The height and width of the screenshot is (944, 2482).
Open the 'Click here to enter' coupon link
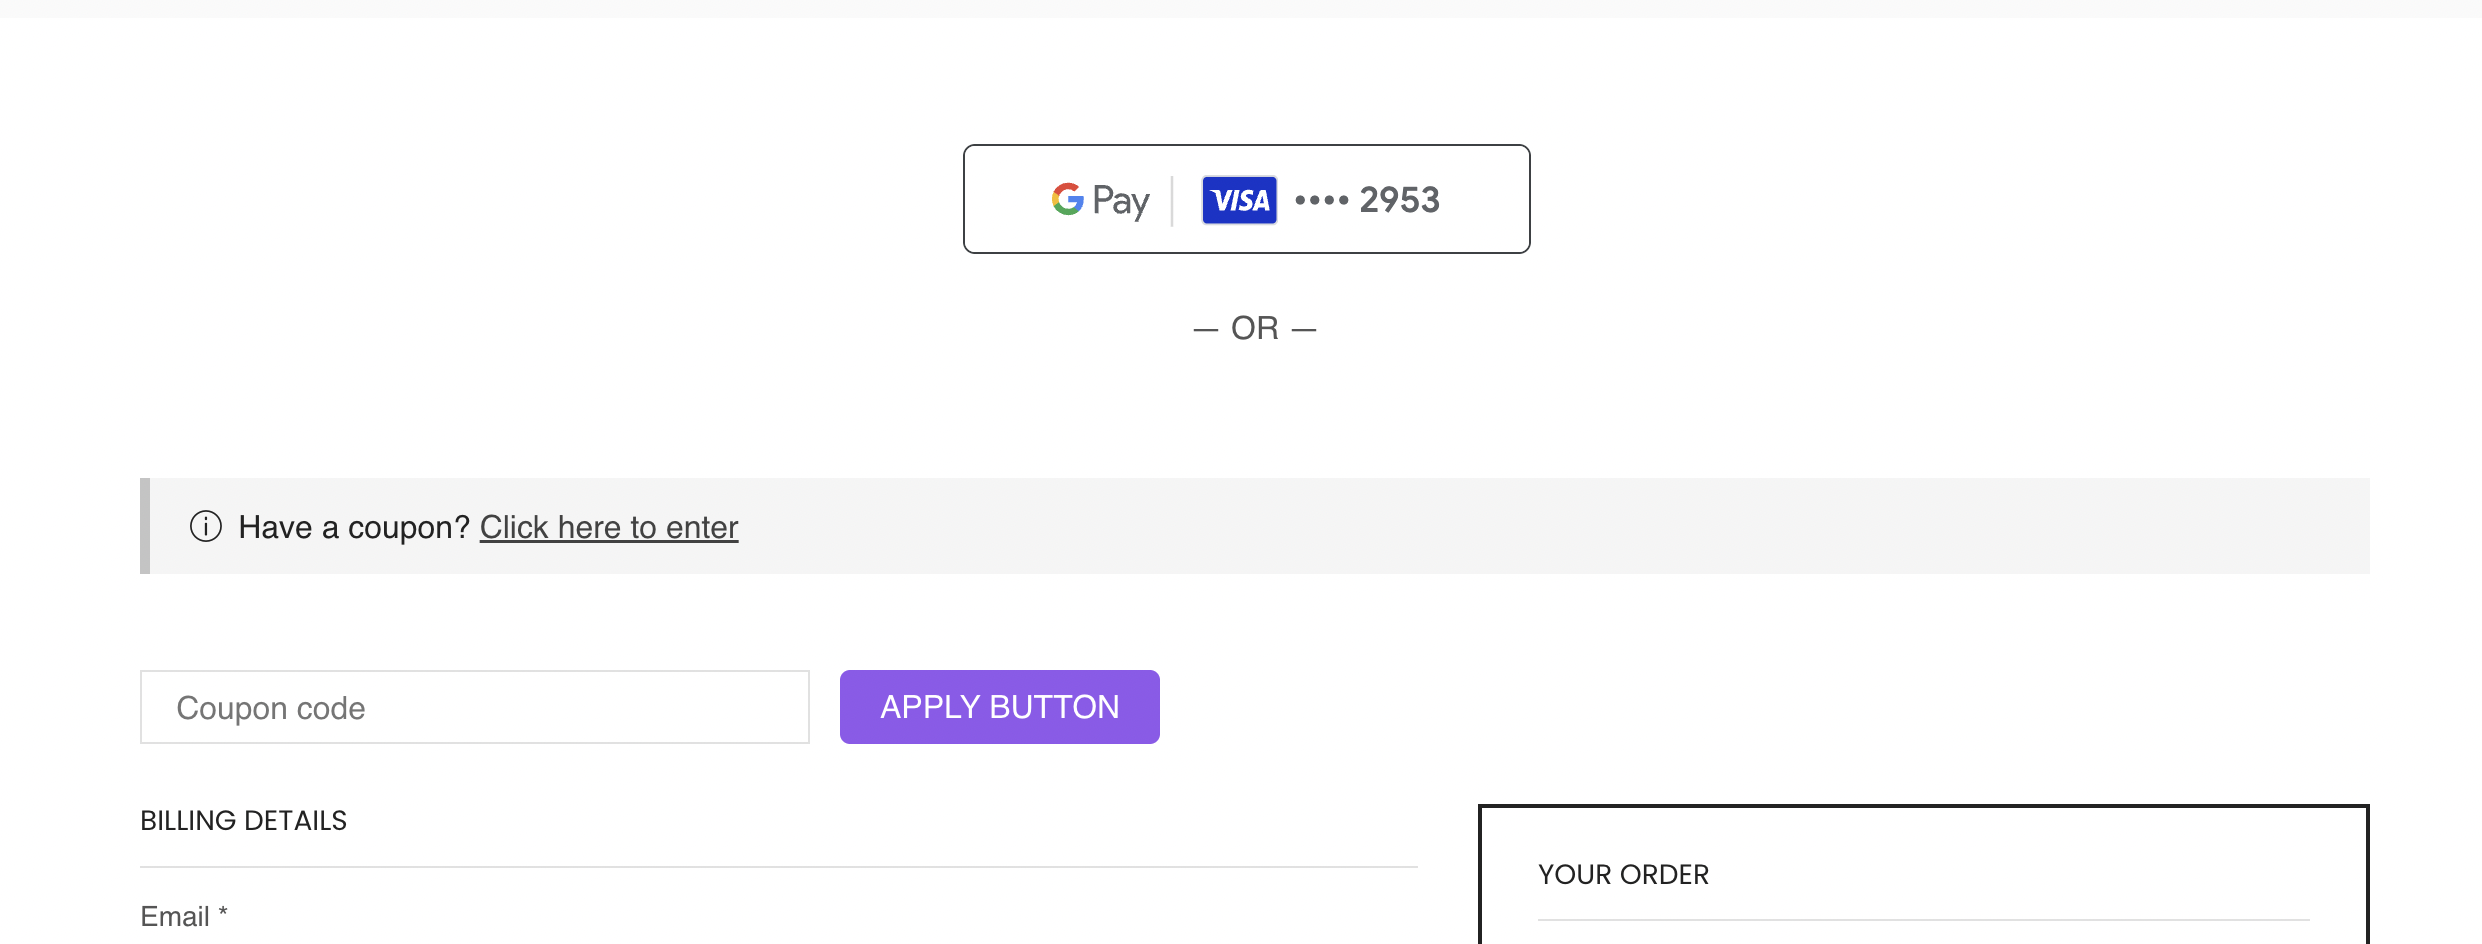[609, 527]
